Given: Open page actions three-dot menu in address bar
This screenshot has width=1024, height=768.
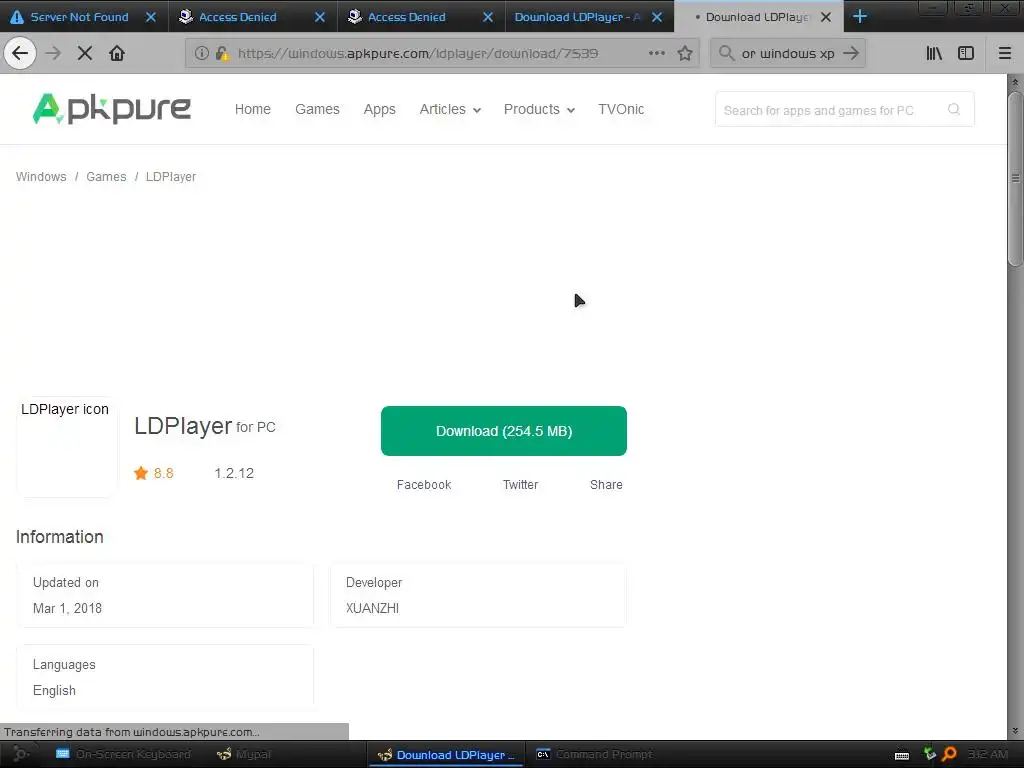Looking at the screenshot, I should click(656, 53).
